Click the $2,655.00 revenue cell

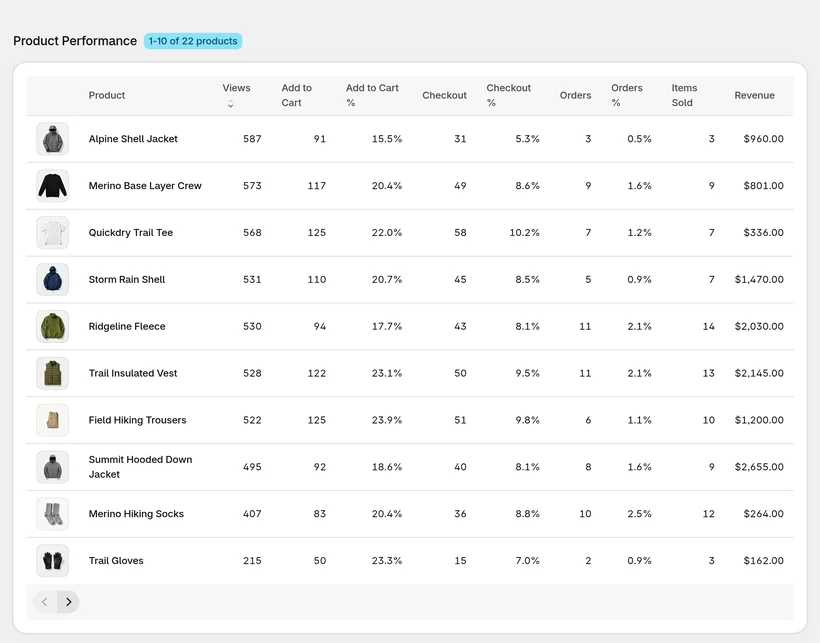[x=759, y=467]
